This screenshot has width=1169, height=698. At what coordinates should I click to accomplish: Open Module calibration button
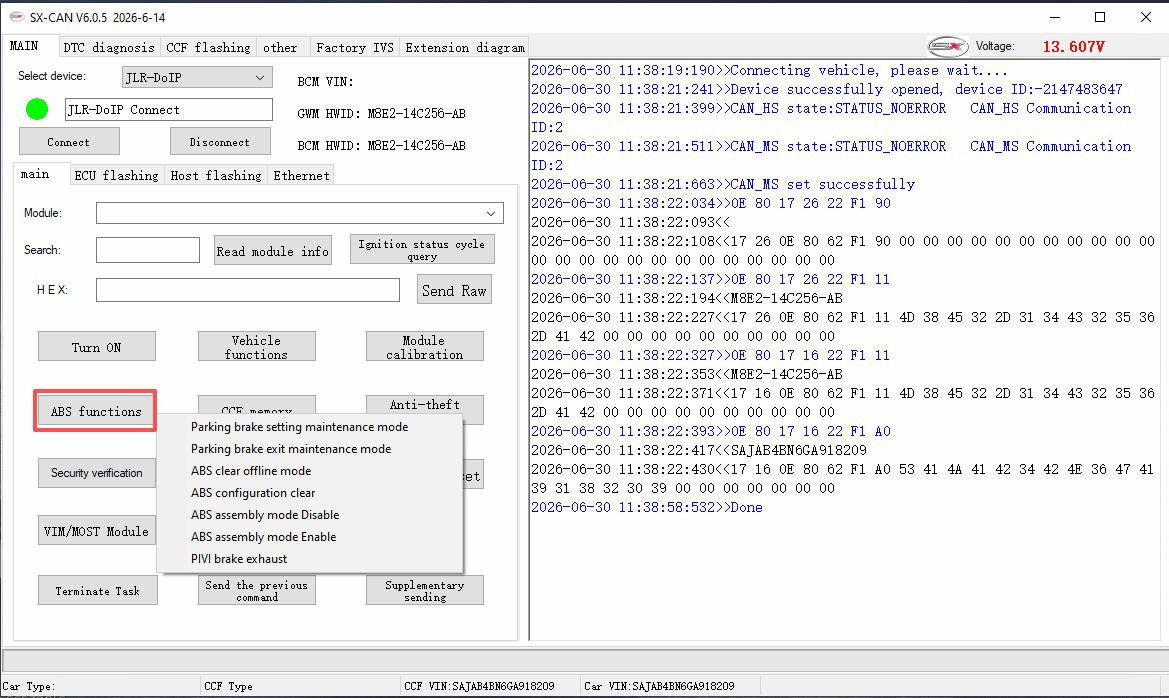(x=424, y=347)
